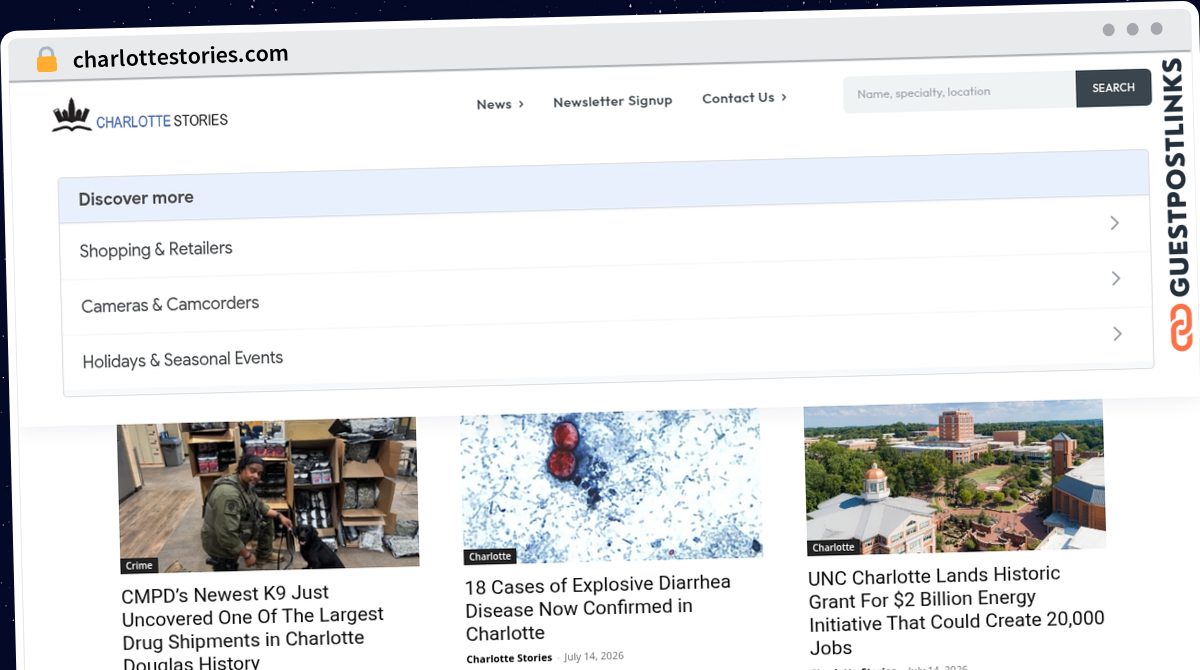The image size is (1200, 670).
Task: Click Charlotte Stories author under diarrhea article
Action: coord(509,658)
